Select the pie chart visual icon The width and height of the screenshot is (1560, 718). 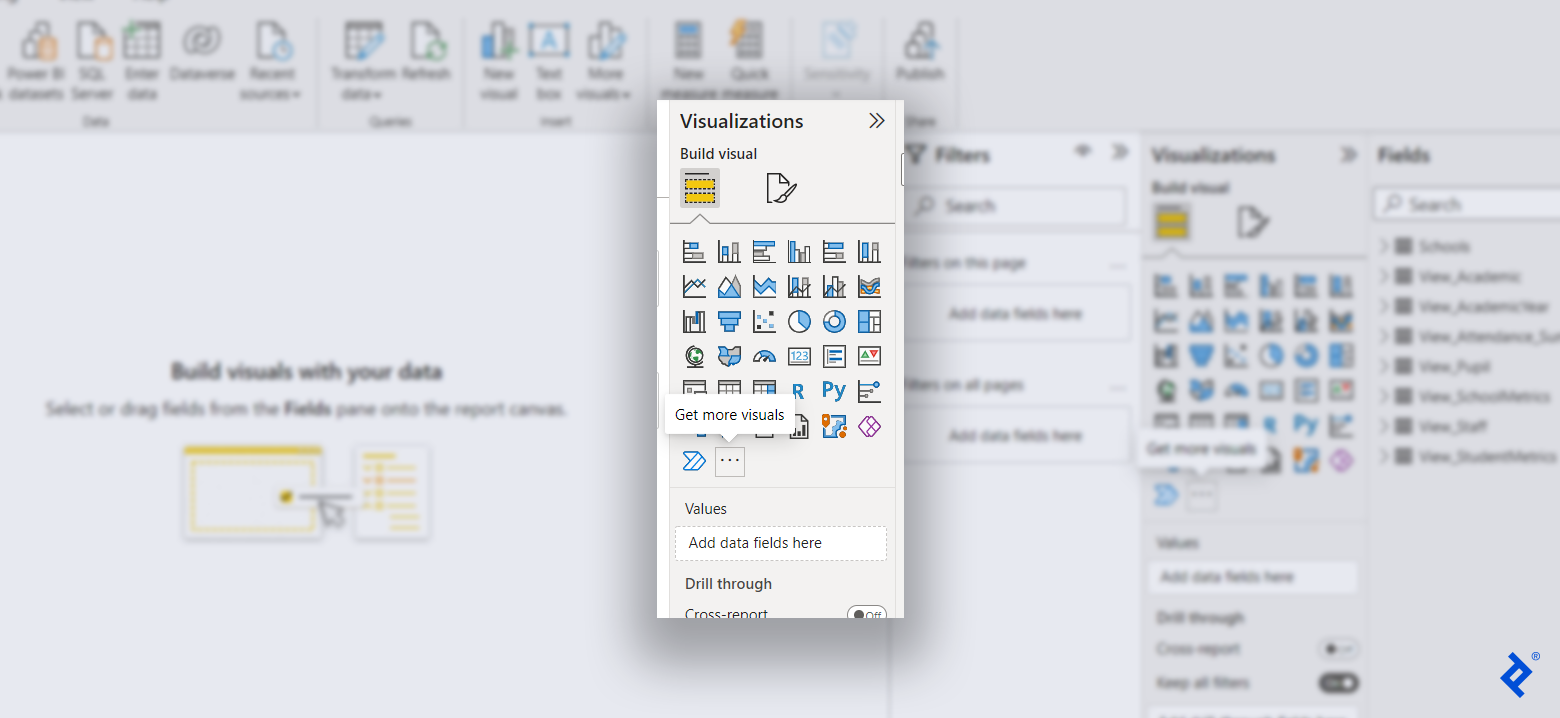(x=798, y=320)
